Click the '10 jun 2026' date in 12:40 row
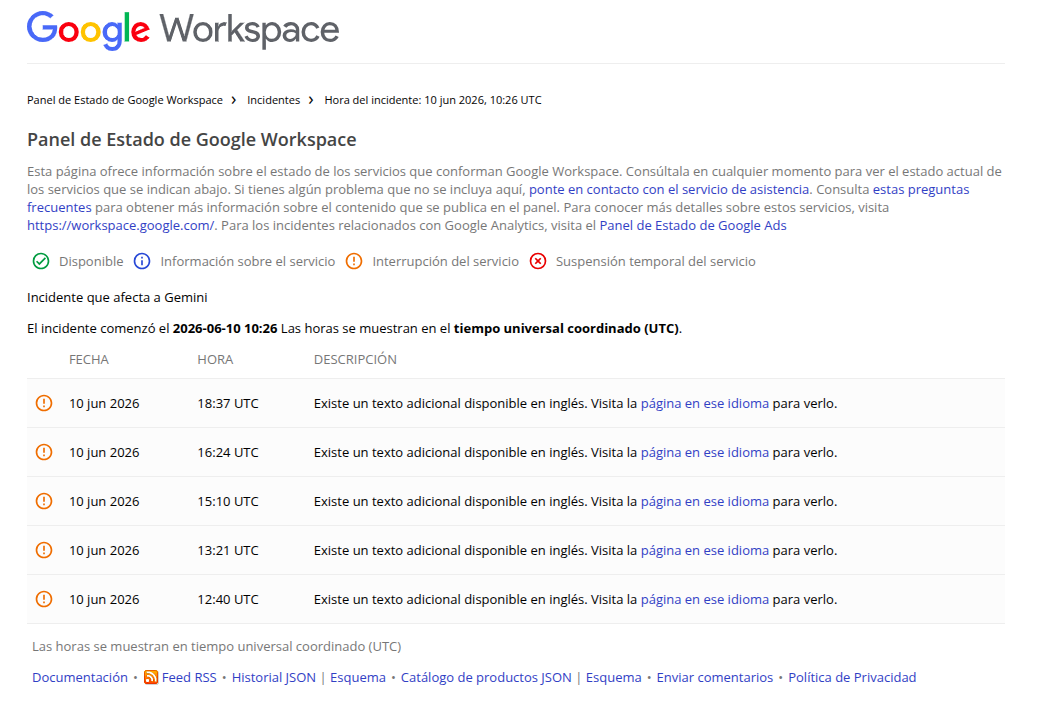 [x=104, y=599]
